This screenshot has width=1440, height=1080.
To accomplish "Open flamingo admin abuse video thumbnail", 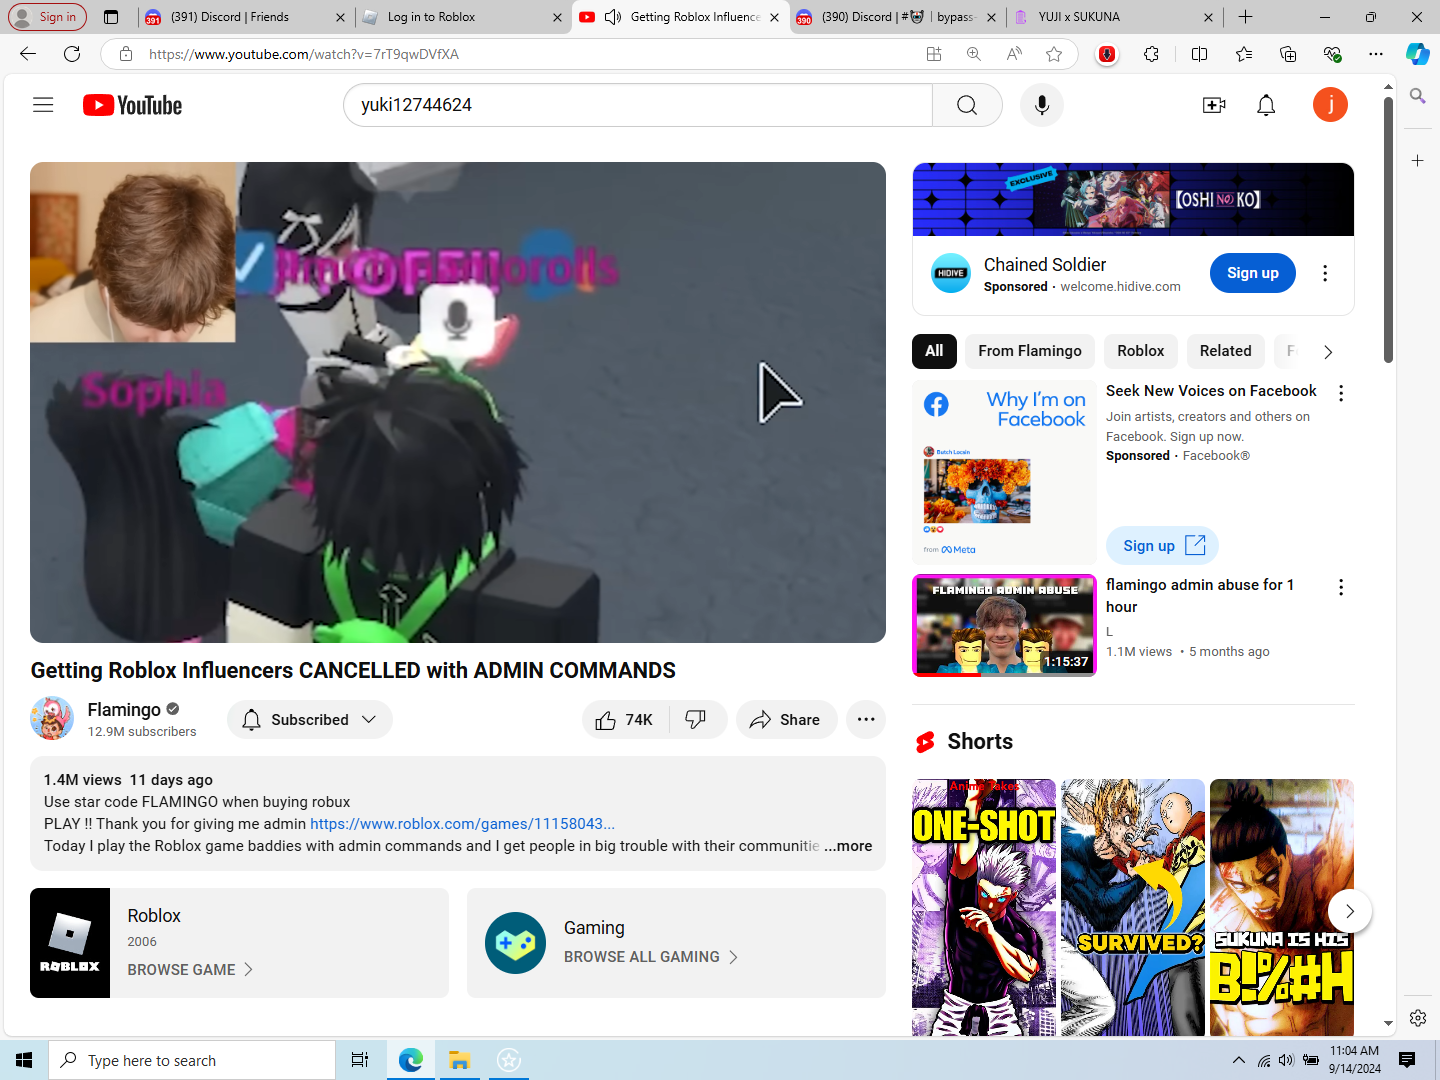I will [x=1004, y=625].
